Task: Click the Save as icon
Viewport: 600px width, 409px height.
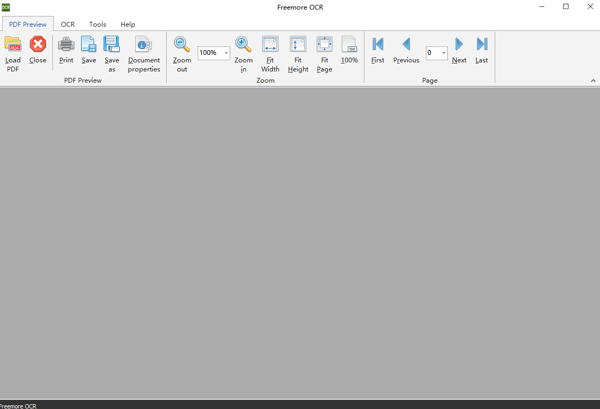Action: tap(112, 45)
